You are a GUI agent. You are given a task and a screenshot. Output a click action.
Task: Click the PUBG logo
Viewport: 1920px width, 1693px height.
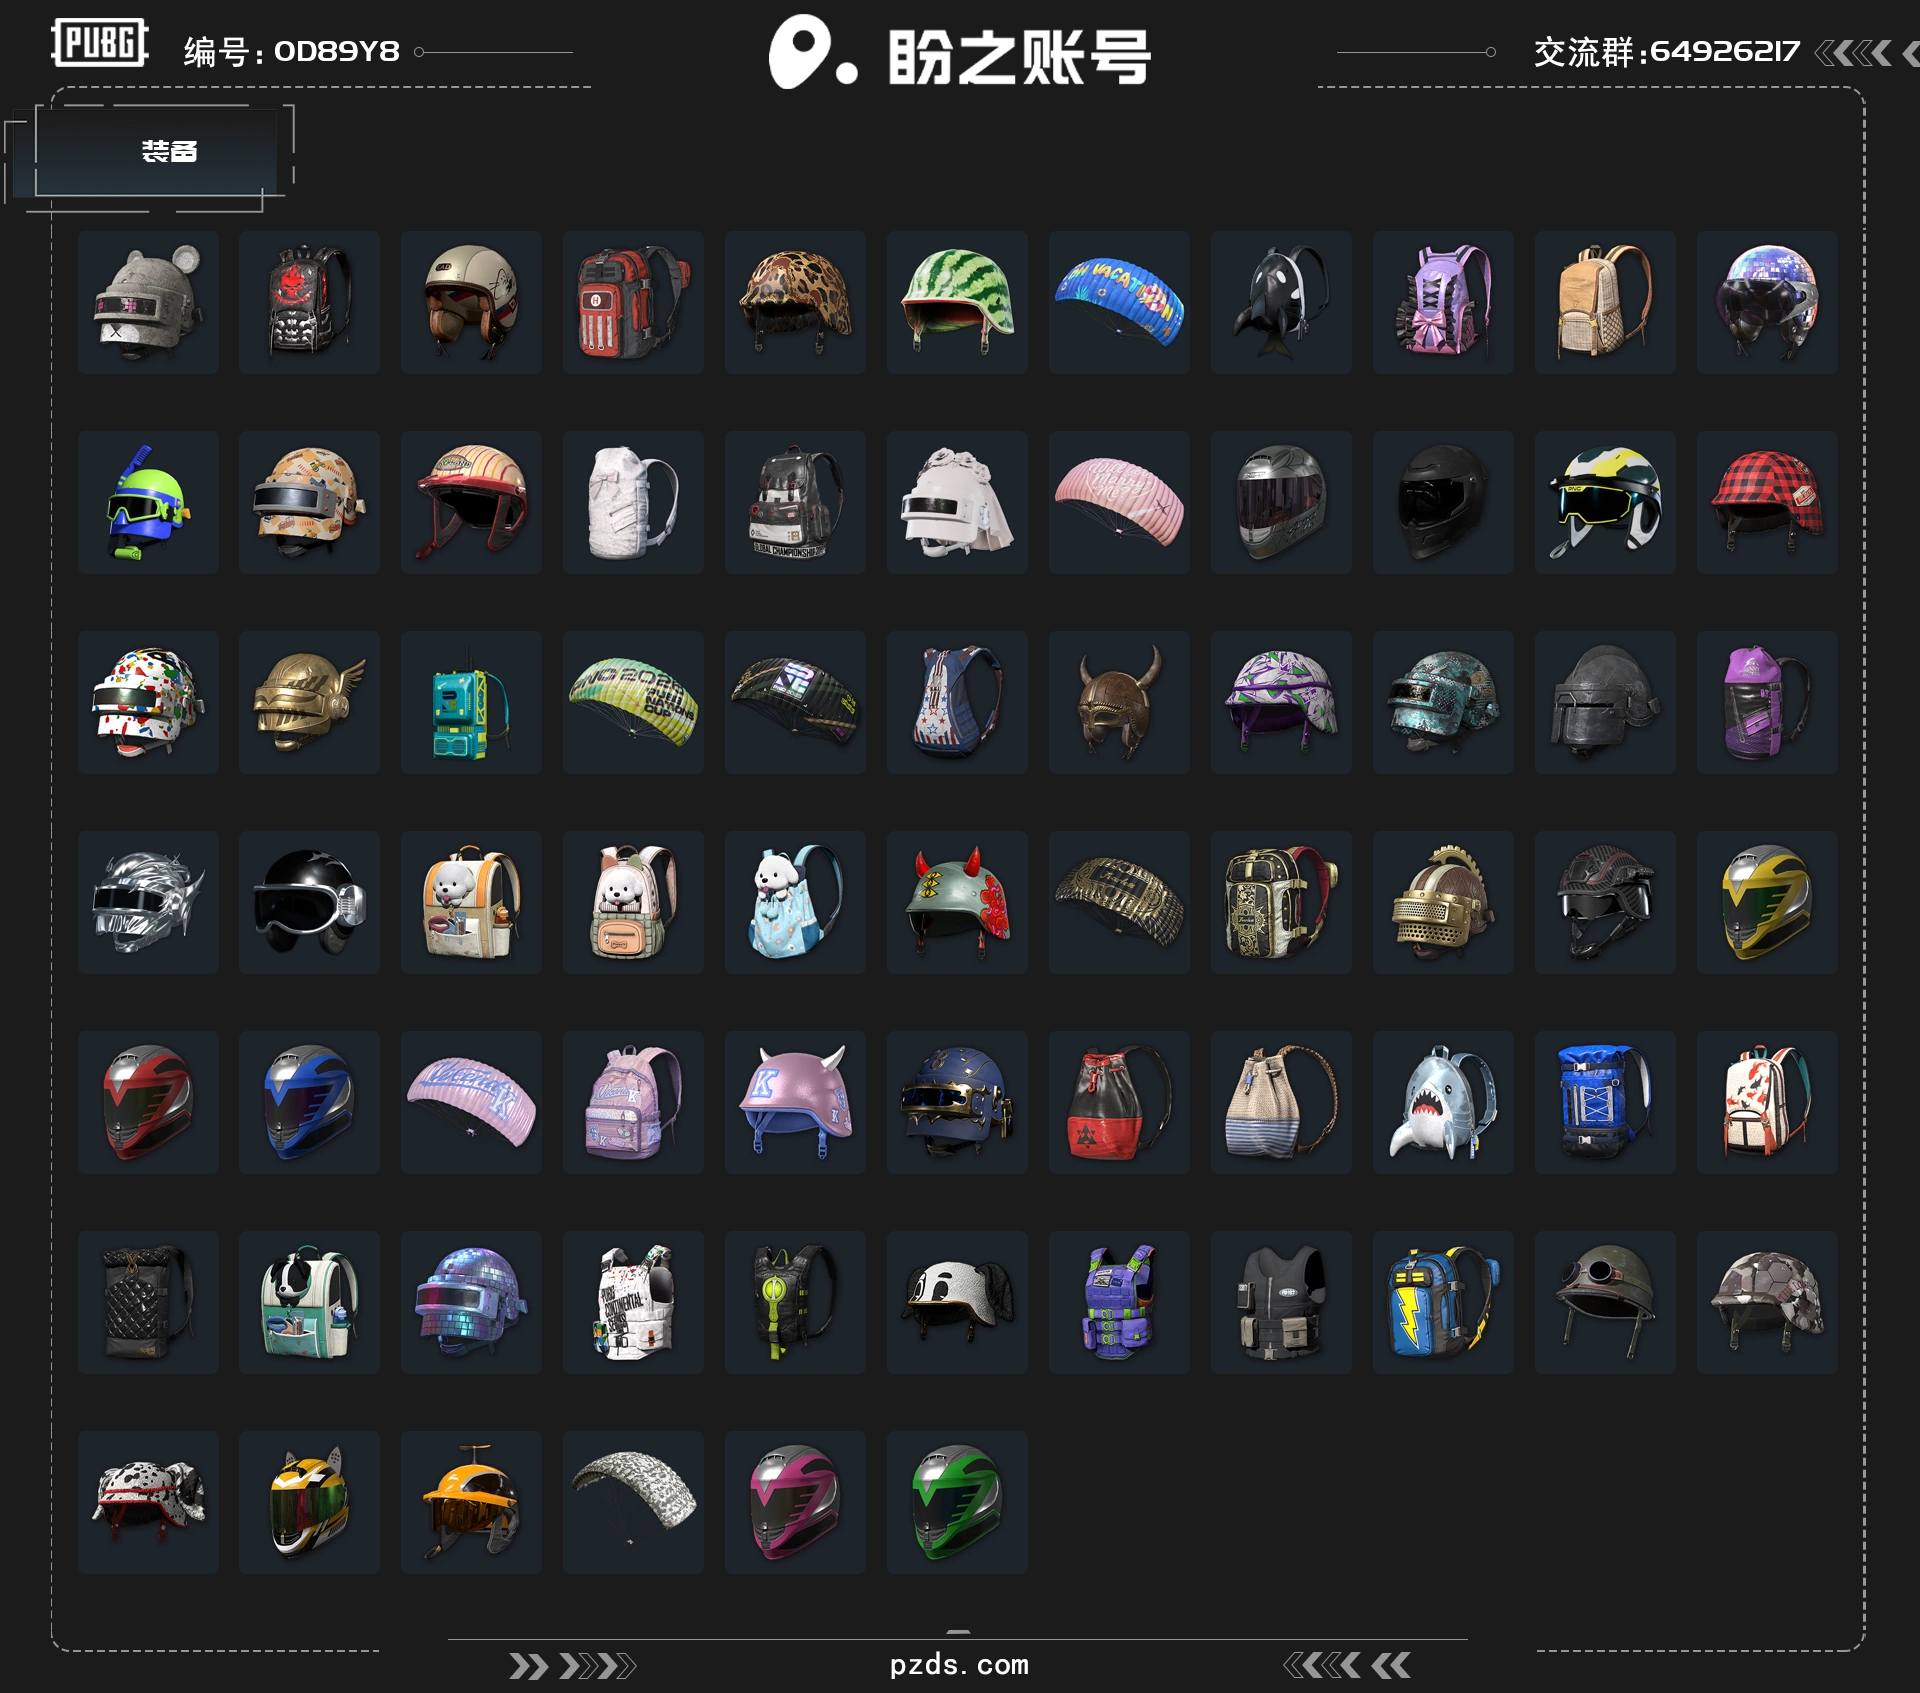(x=100, y=43)
